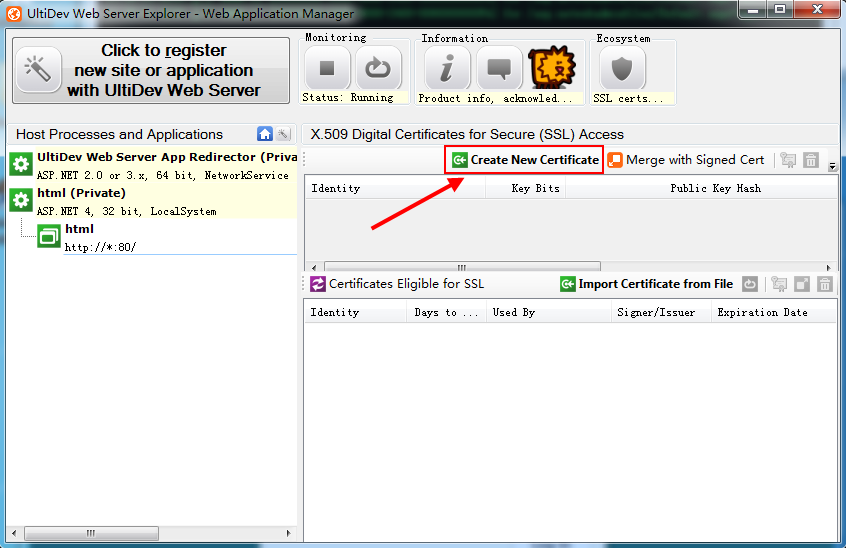This screenshot has width=846, height=548.
Task: Open SSL certs via the shield icon
Action: (x=622, y=68)
